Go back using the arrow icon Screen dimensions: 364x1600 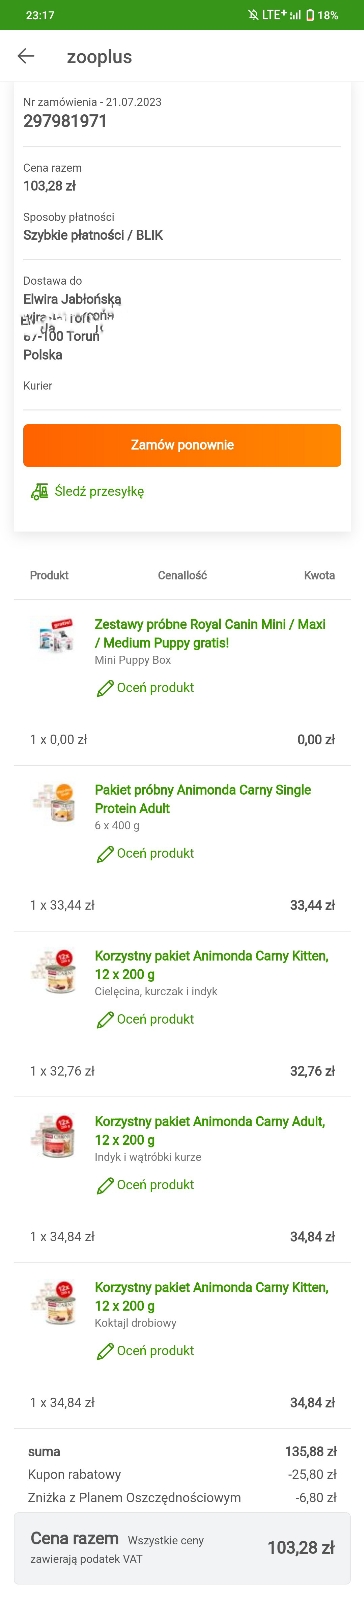coord(26,56)
